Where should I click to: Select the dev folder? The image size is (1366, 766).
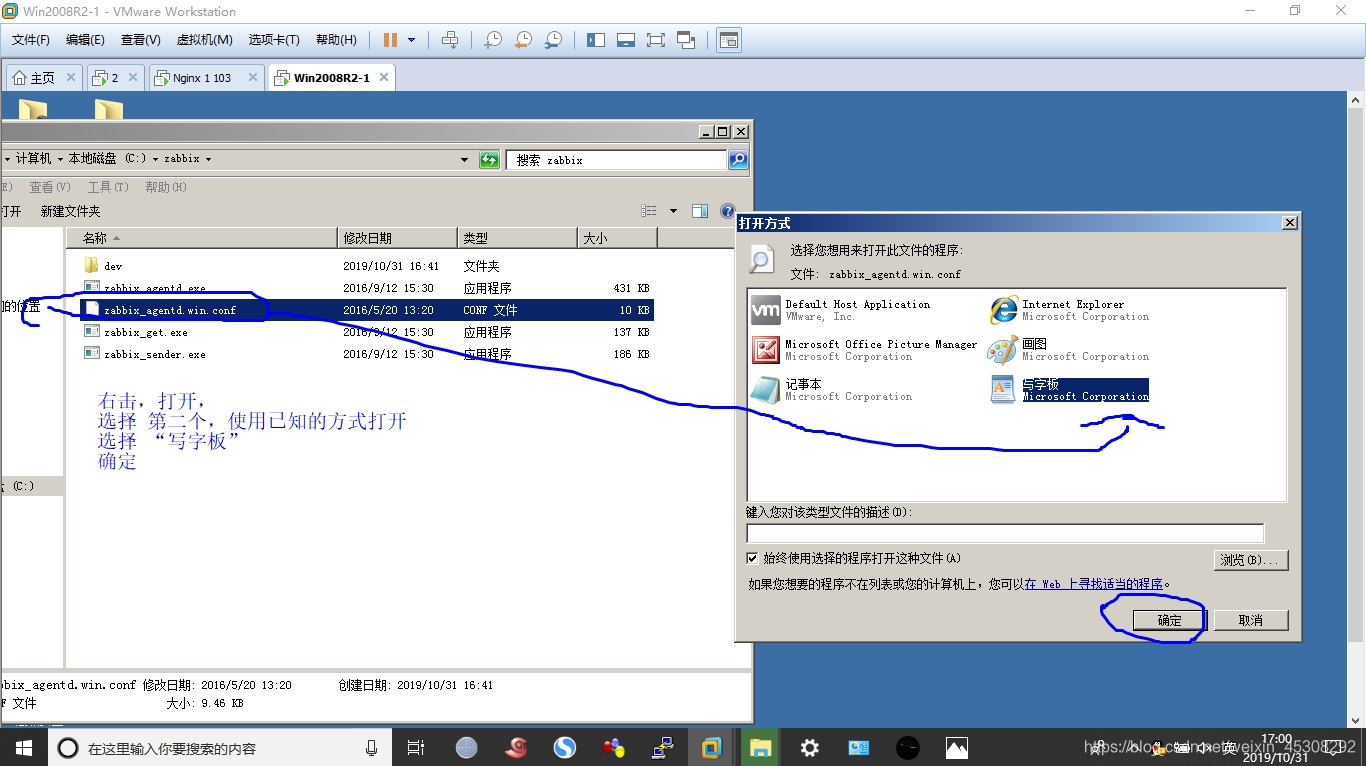[367, 266]
